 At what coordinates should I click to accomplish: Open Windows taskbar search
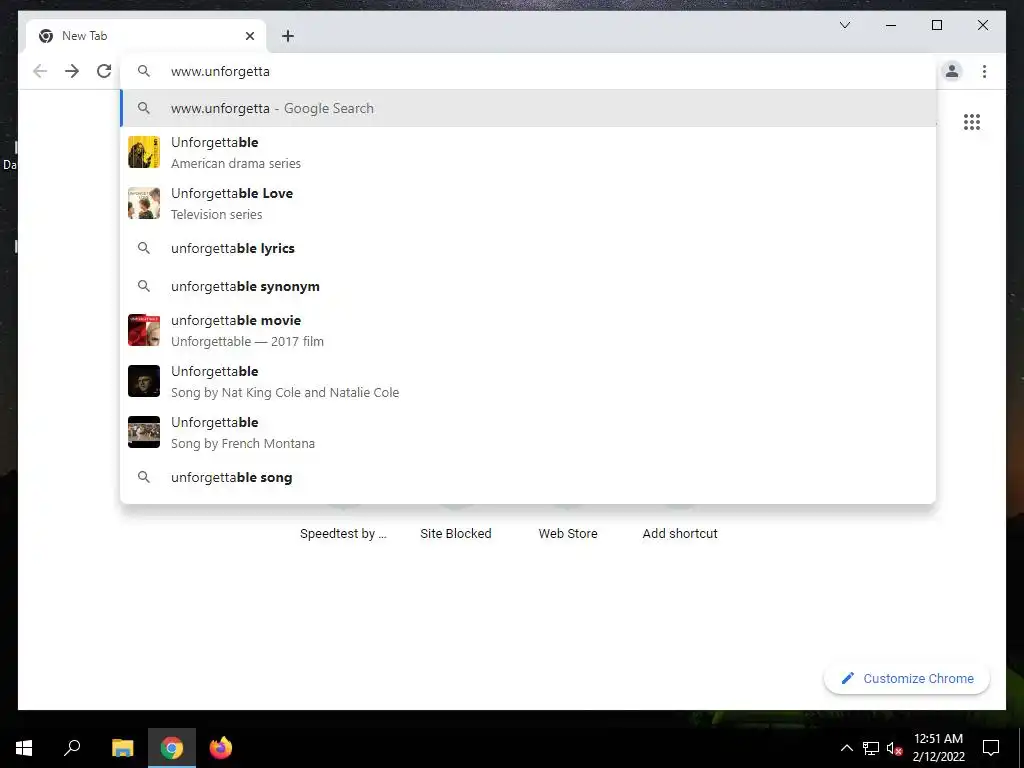pyautogui.click(x=72, y=748)
